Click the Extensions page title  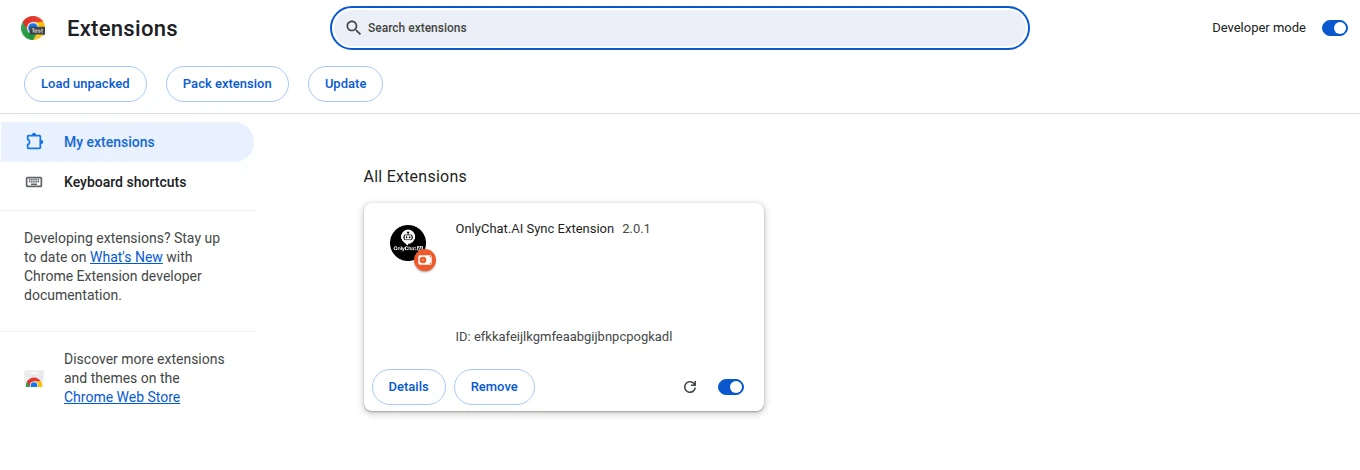tap(122, 29)
